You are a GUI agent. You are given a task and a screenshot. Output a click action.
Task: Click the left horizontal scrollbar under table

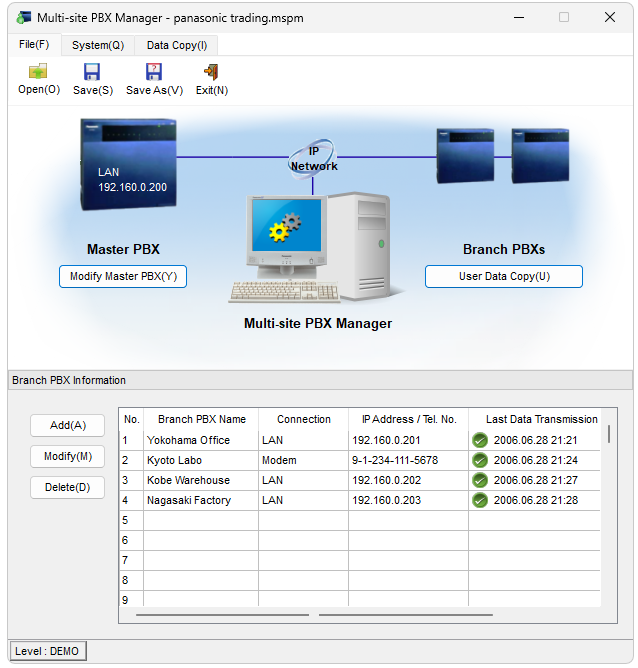pos(222,615)
